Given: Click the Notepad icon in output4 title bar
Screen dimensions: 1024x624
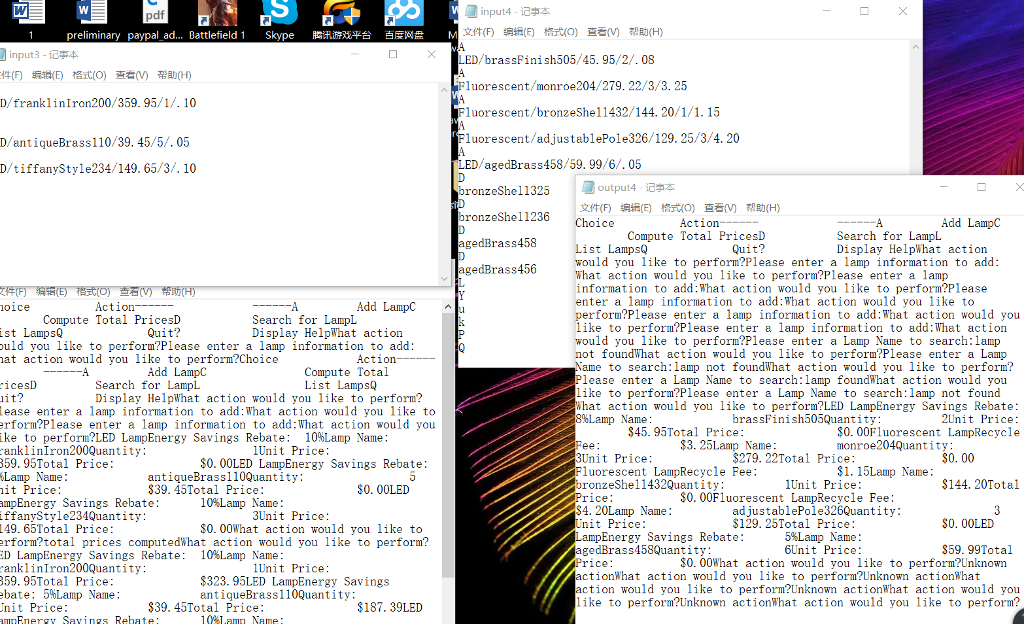Looking at the screenshot, I should pyautogui.click(x=588, y=187).
